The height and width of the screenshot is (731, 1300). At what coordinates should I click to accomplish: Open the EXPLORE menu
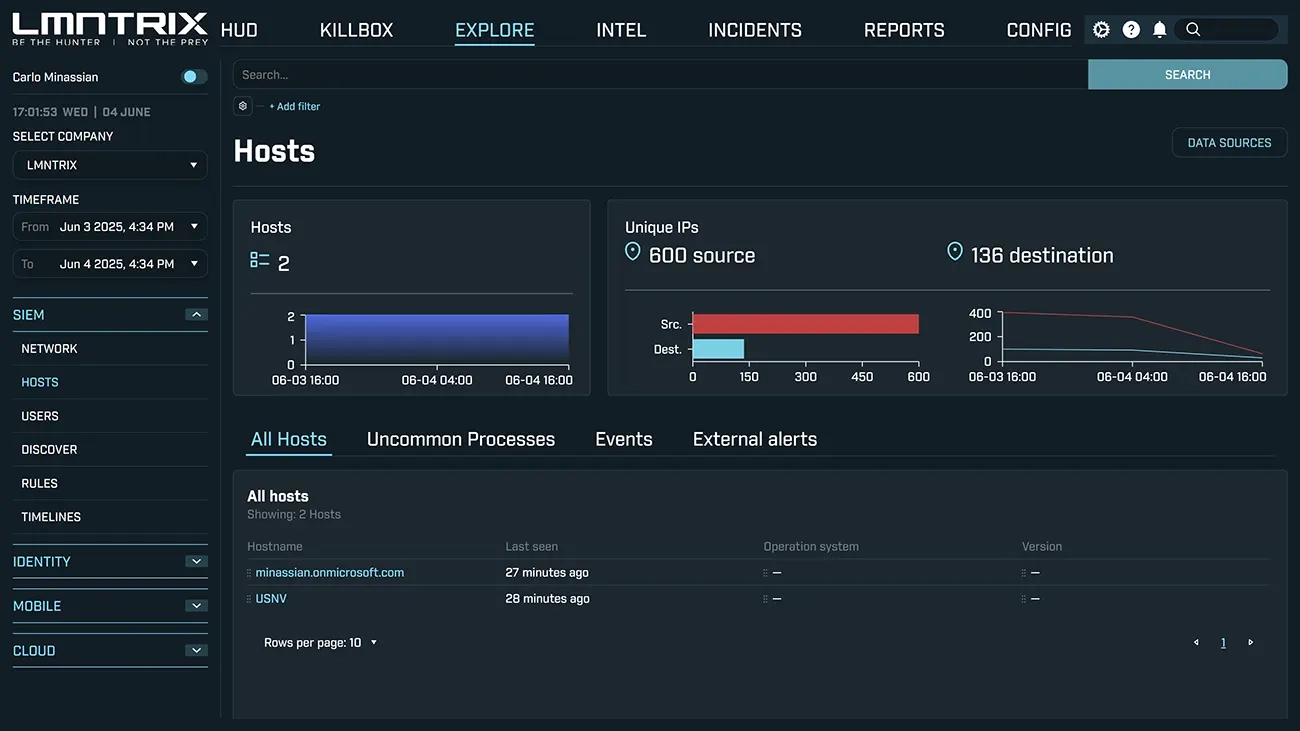495,30
